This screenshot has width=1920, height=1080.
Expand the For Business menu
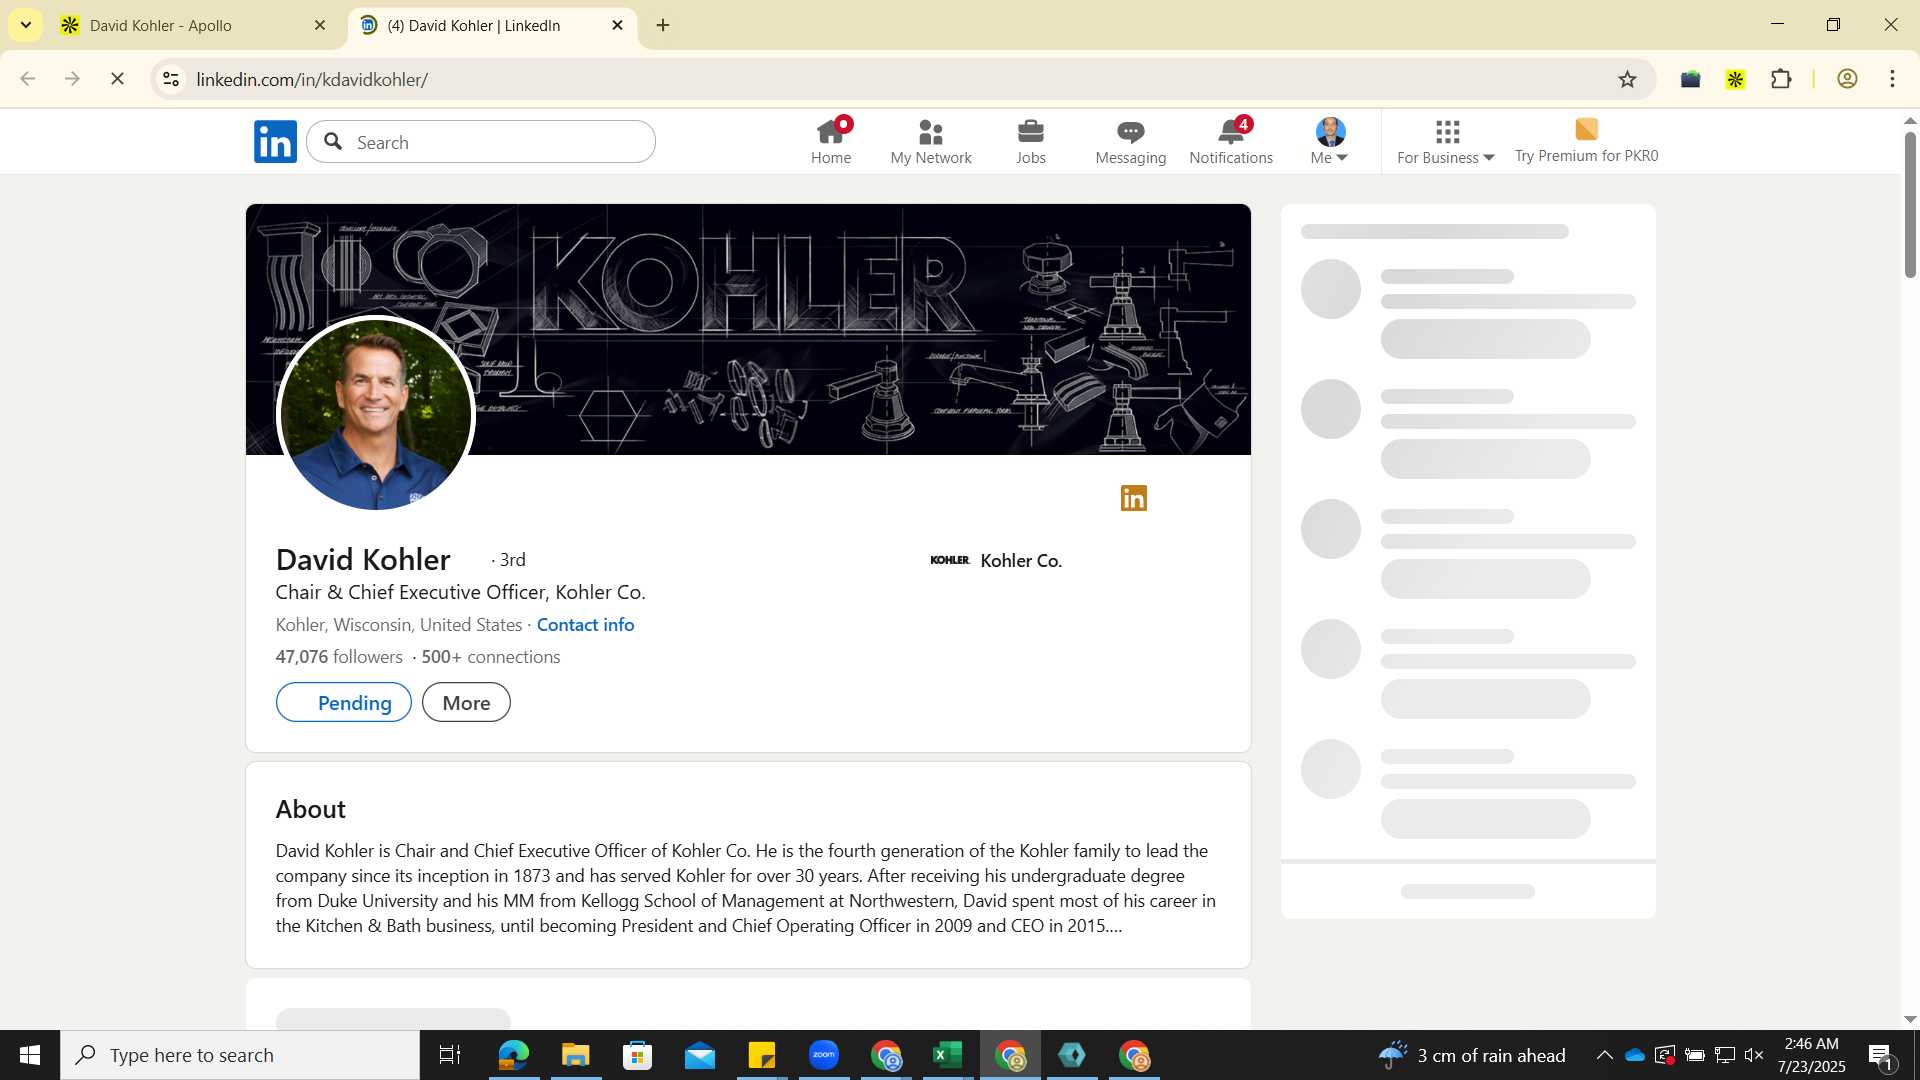click(1446, 141)
